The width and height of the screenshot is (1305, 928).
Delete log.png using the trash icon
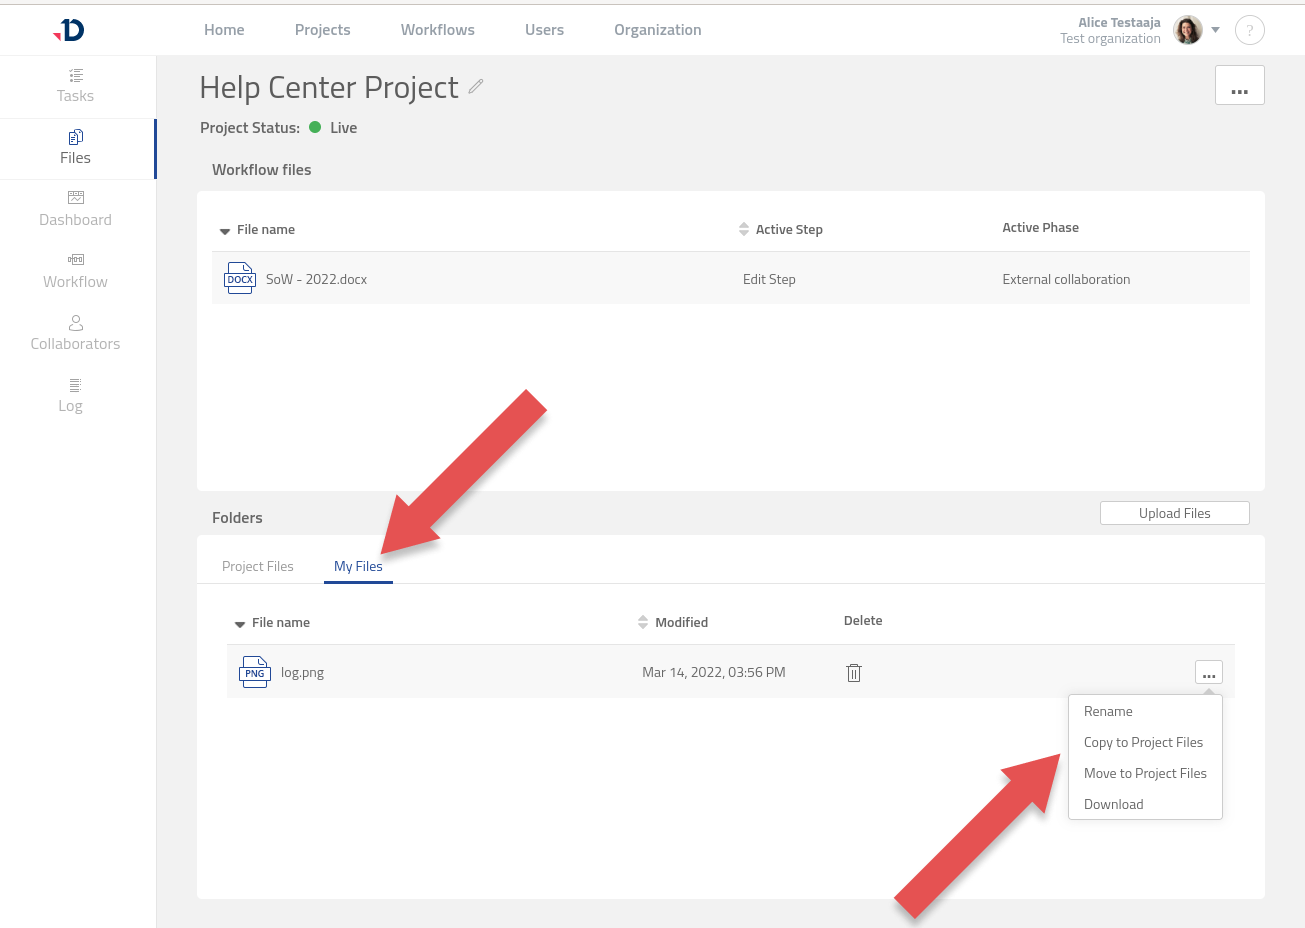pos(854,673)
